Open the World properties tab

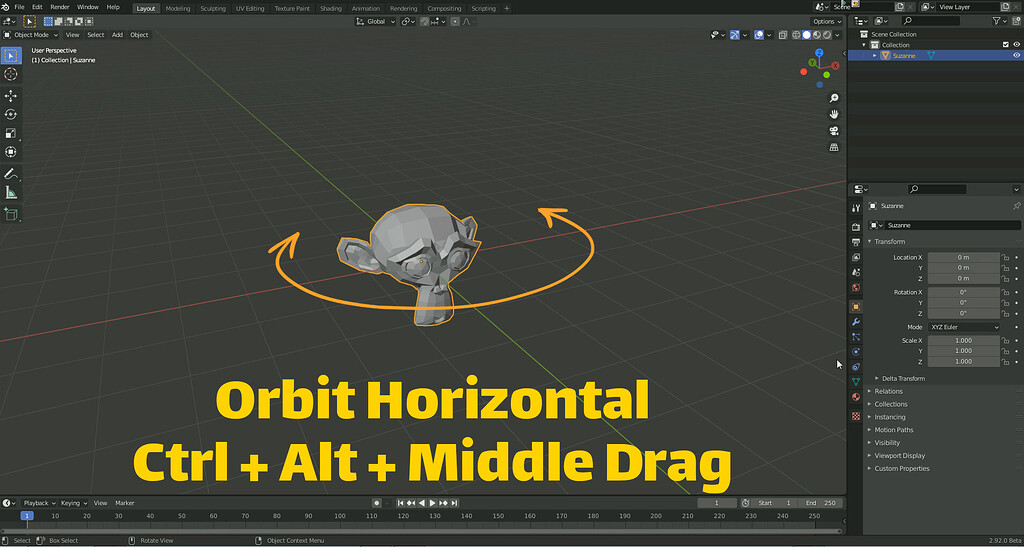pyautogui.click(x=856, y=287)
